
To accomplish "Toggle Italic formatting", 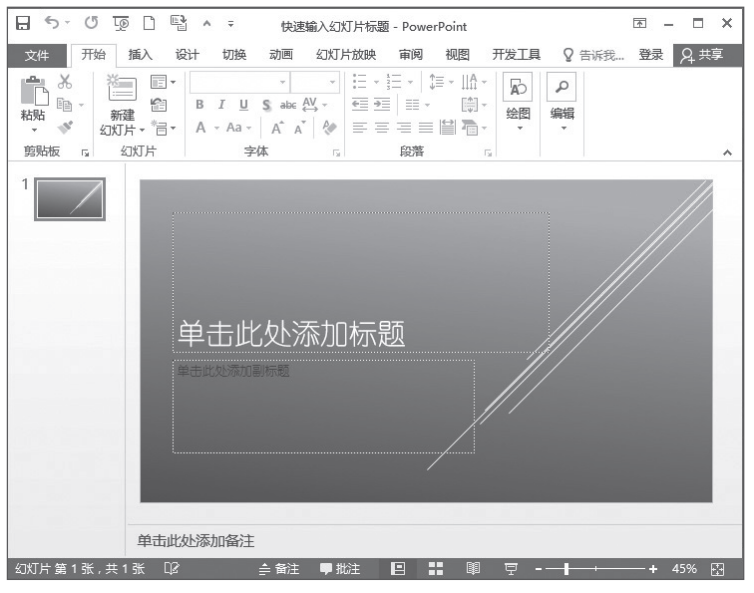I will (x=221, y=105).
